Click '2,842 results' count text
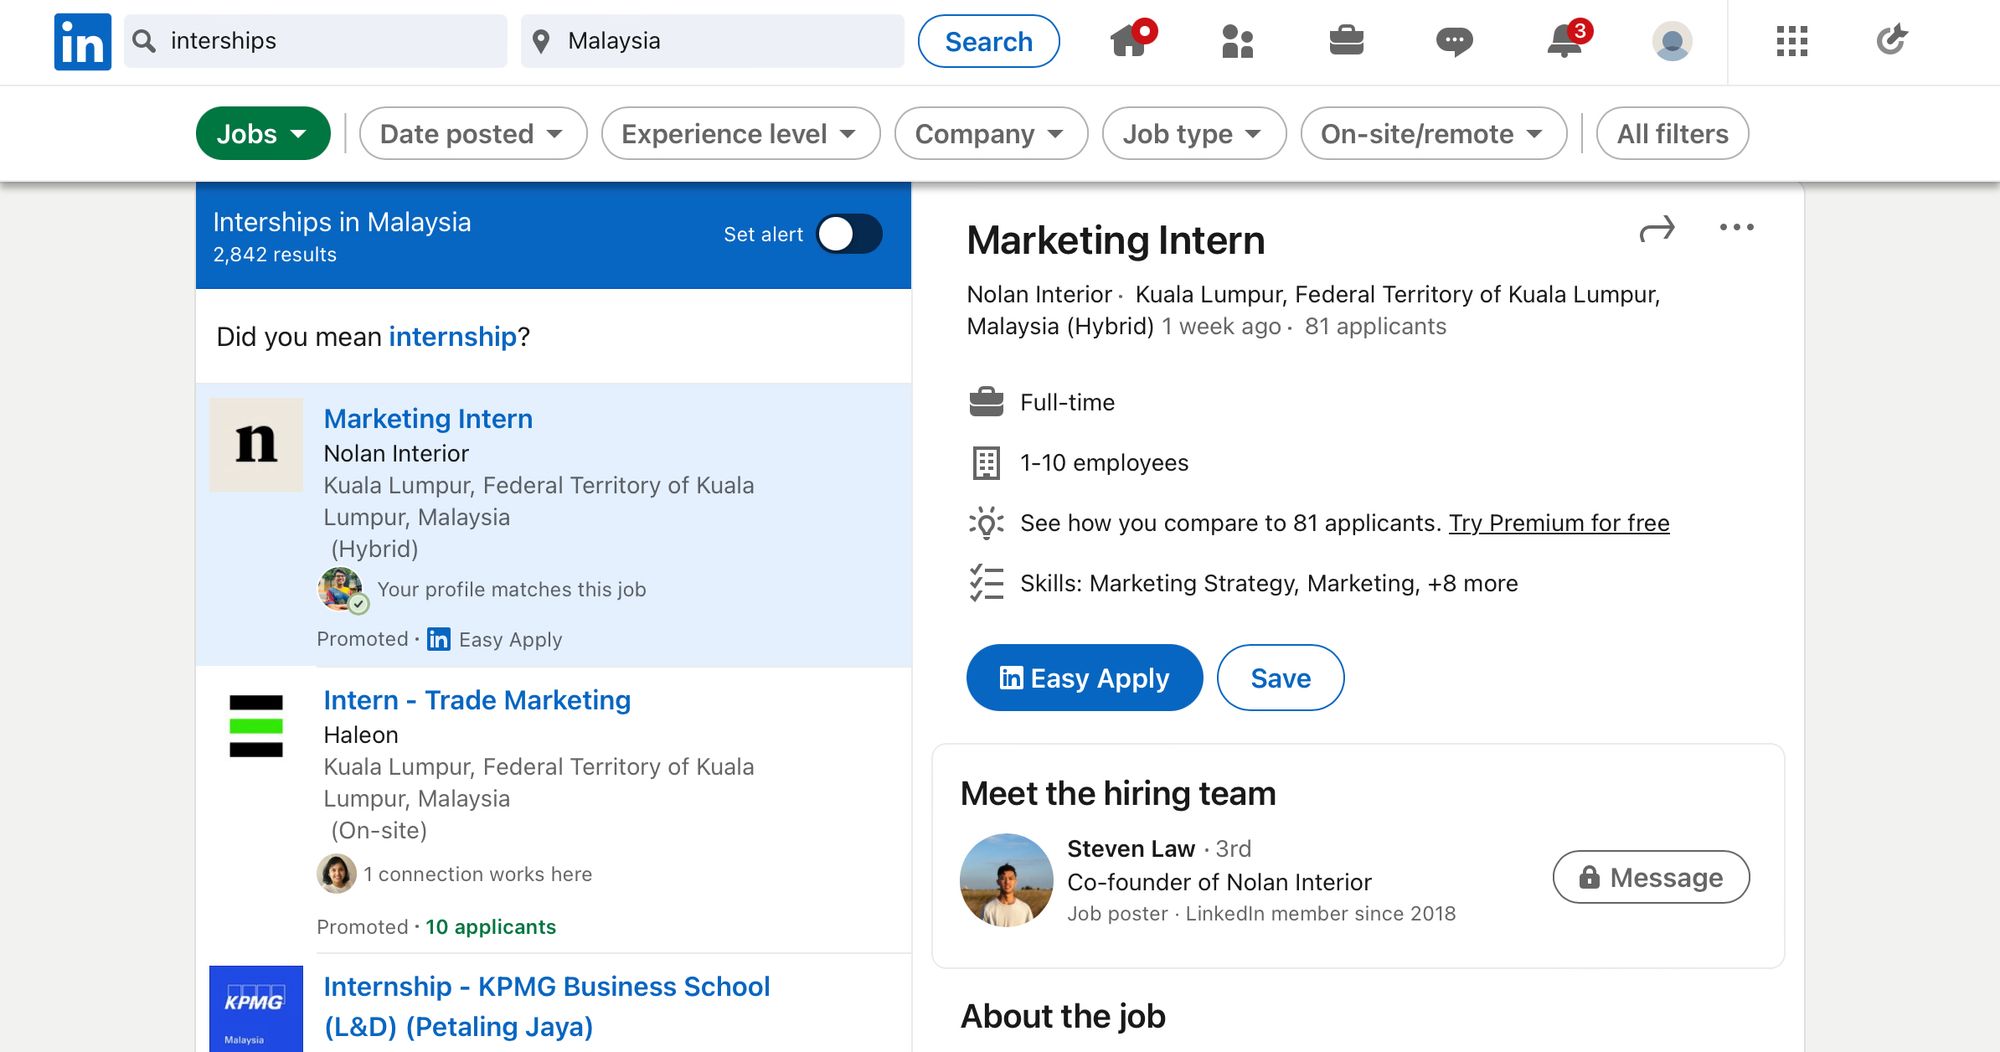2000x1052 pixels. 275,254
